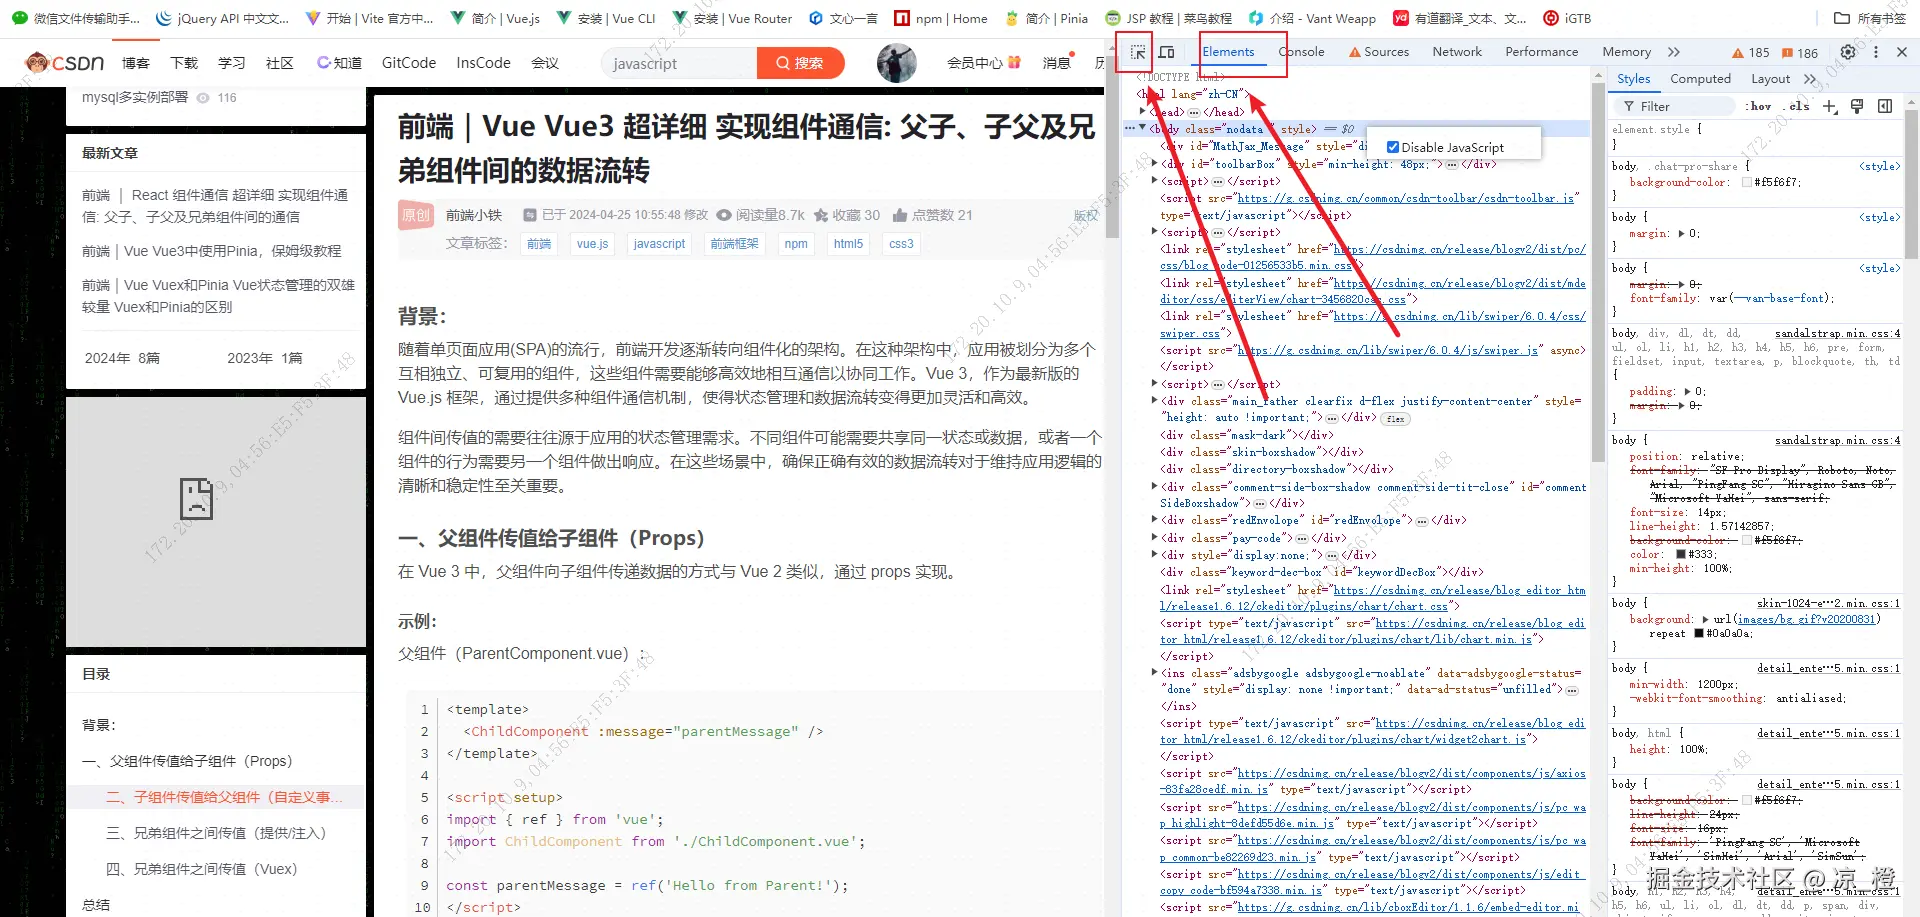Switch to the Elements tab
Viewport: 1920px width, 917px height.
pos(1228,52)
